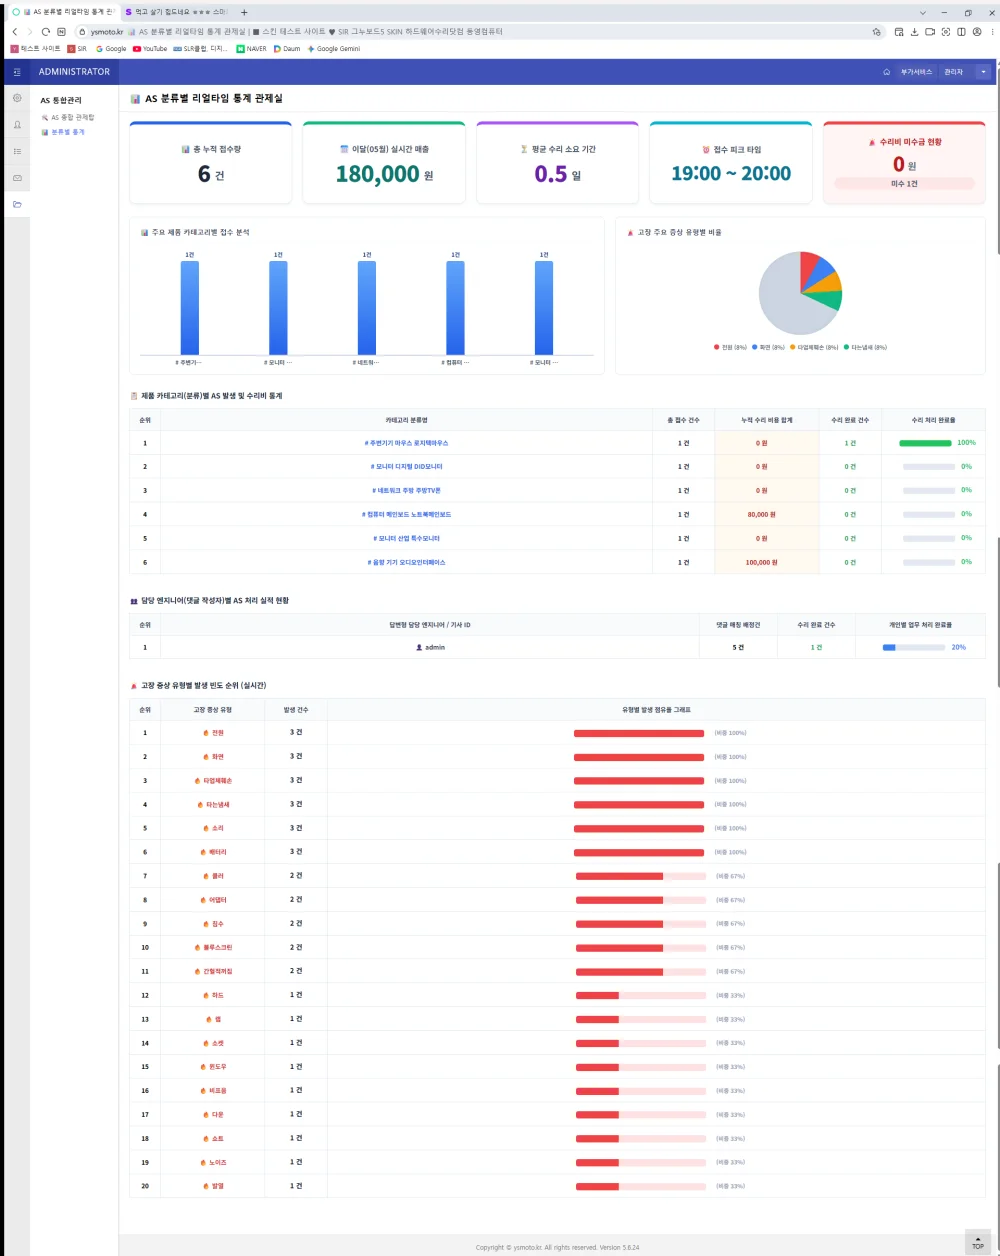Image resolution: width=1000 pixels, height=1256 pixels.
Task: Go to the home icon in admin header
Action: click(886, 72)
